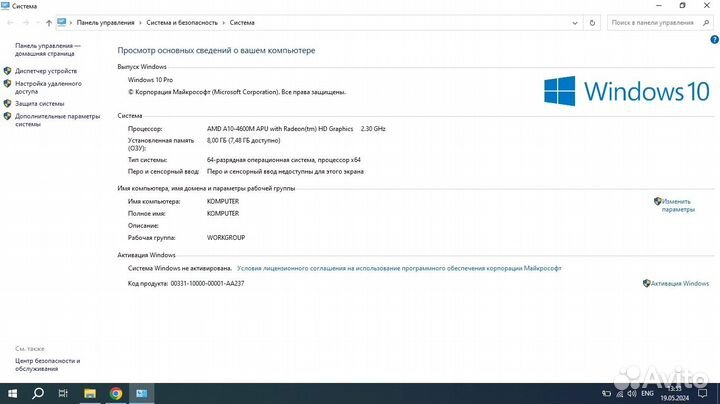Click Активация Windows link
The height and width of the screenshot is (404, 720).
tap(680, 284)
